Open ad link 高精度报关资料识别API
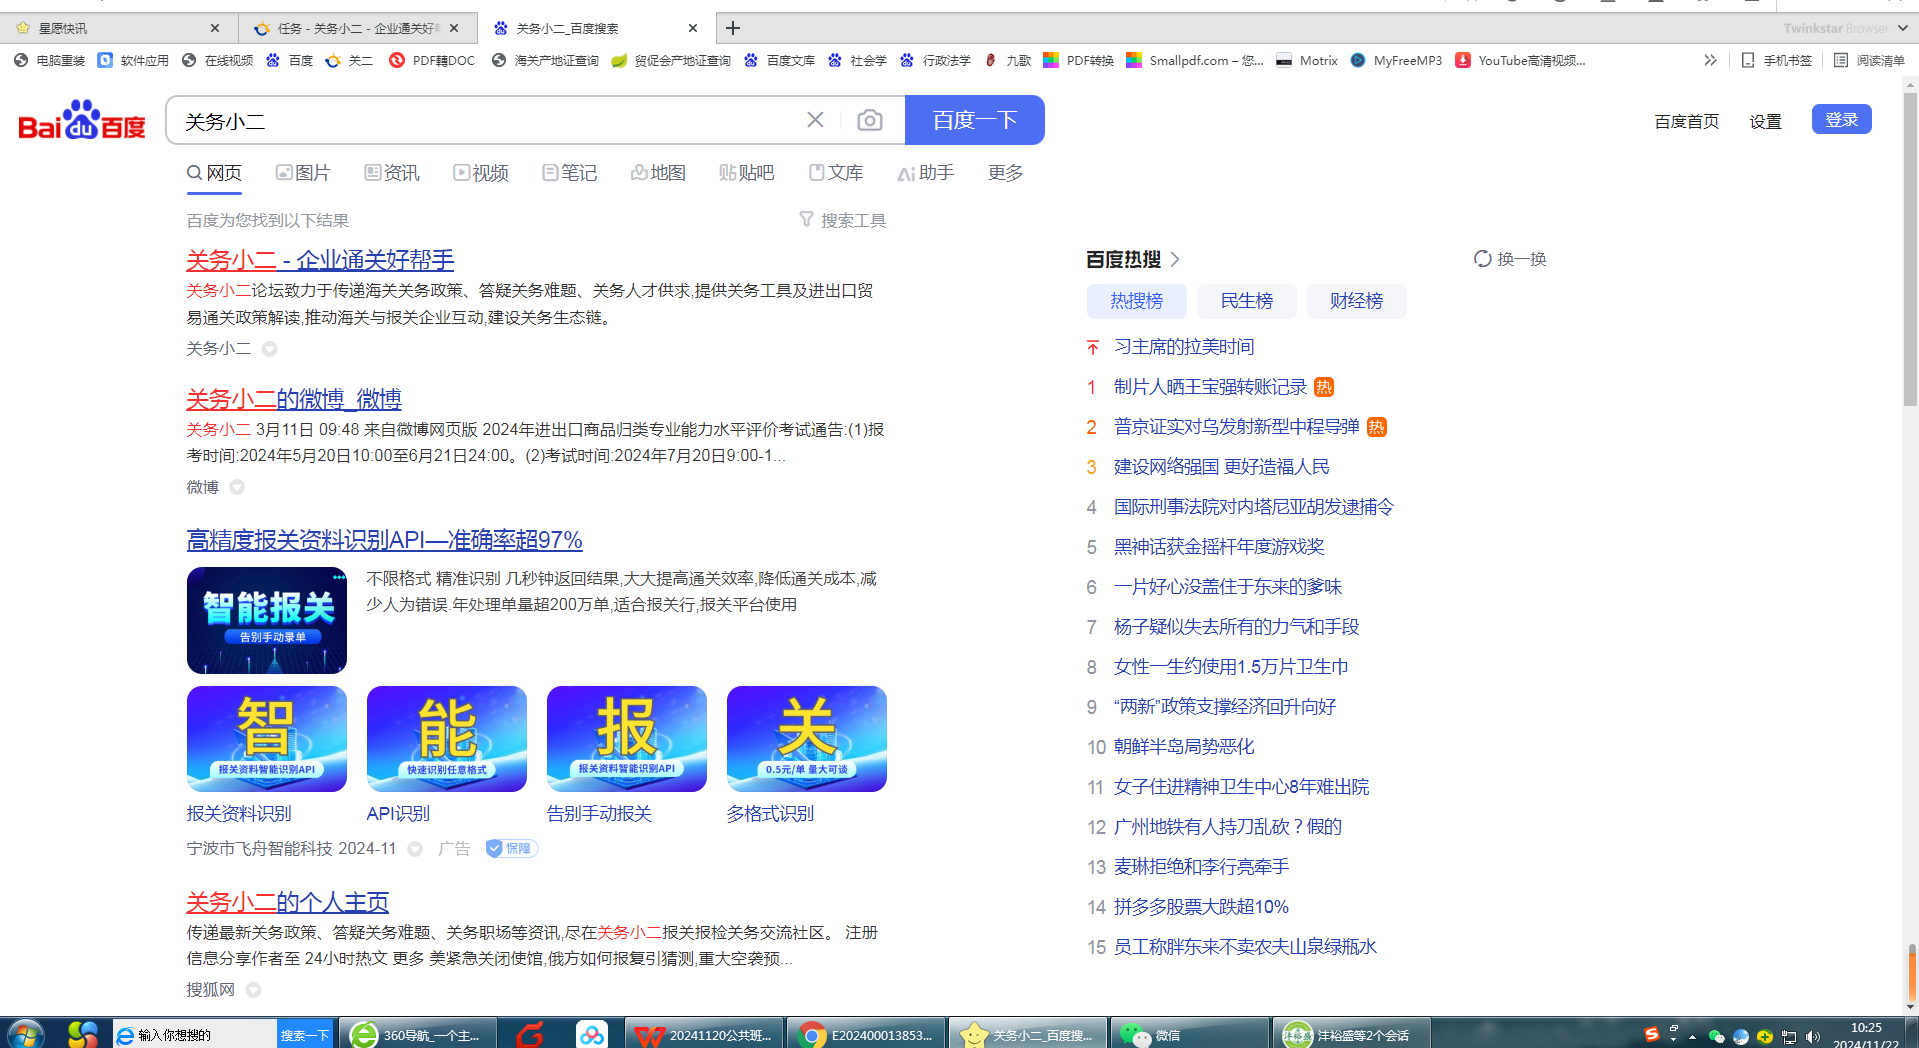 (384, 540)
